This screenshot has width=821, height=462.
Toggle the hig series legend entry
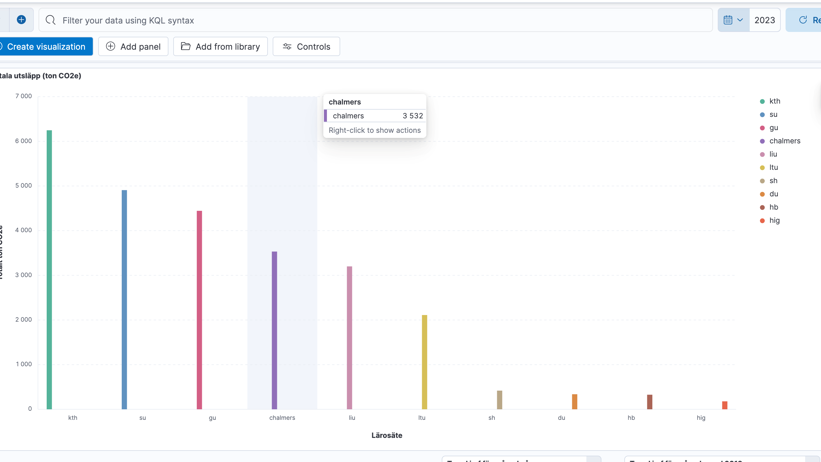(x=774, y=221)
